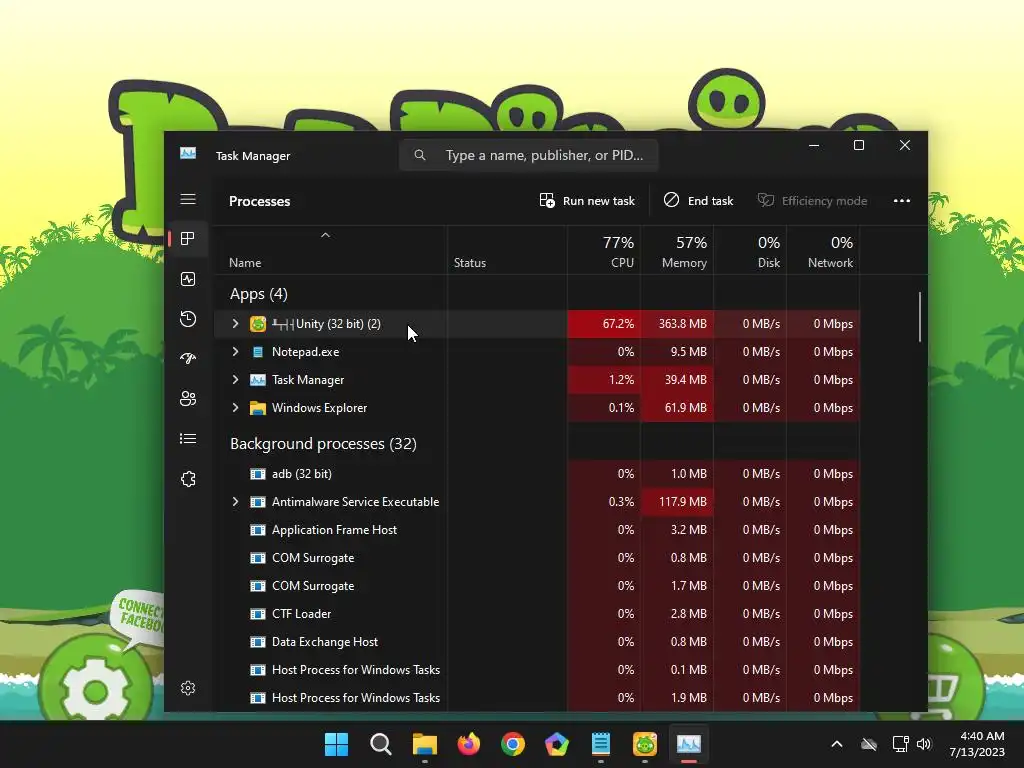Open Task Manager settings gear
Viewport: 1024px width, 768px height.
188,688
